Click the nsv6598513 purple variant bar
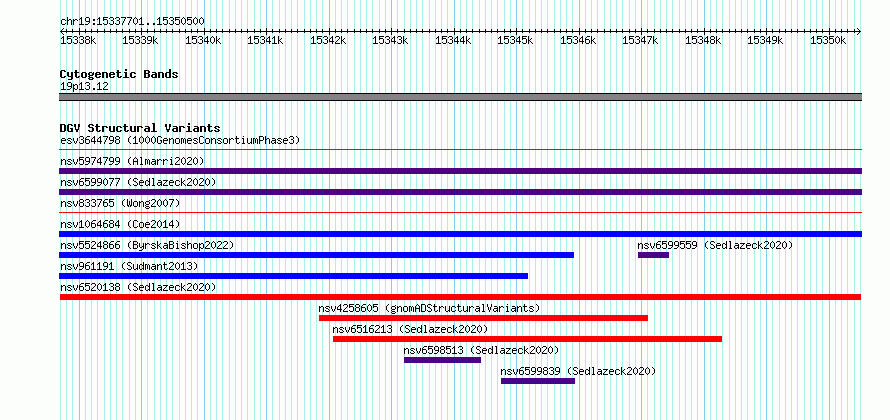The width and height of the screenshot is (890, 420). pyautogui.click(x=442, y=360)
